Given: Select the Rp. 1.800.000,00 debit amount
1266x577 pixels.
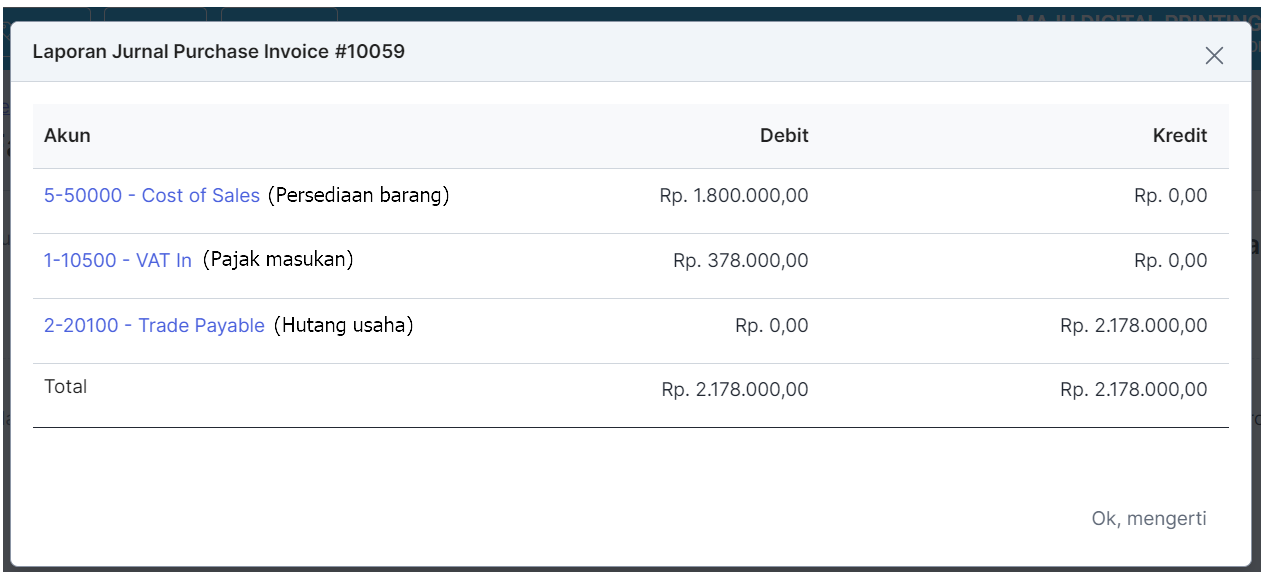Looking at the screenshot, I should click(734, 196).
